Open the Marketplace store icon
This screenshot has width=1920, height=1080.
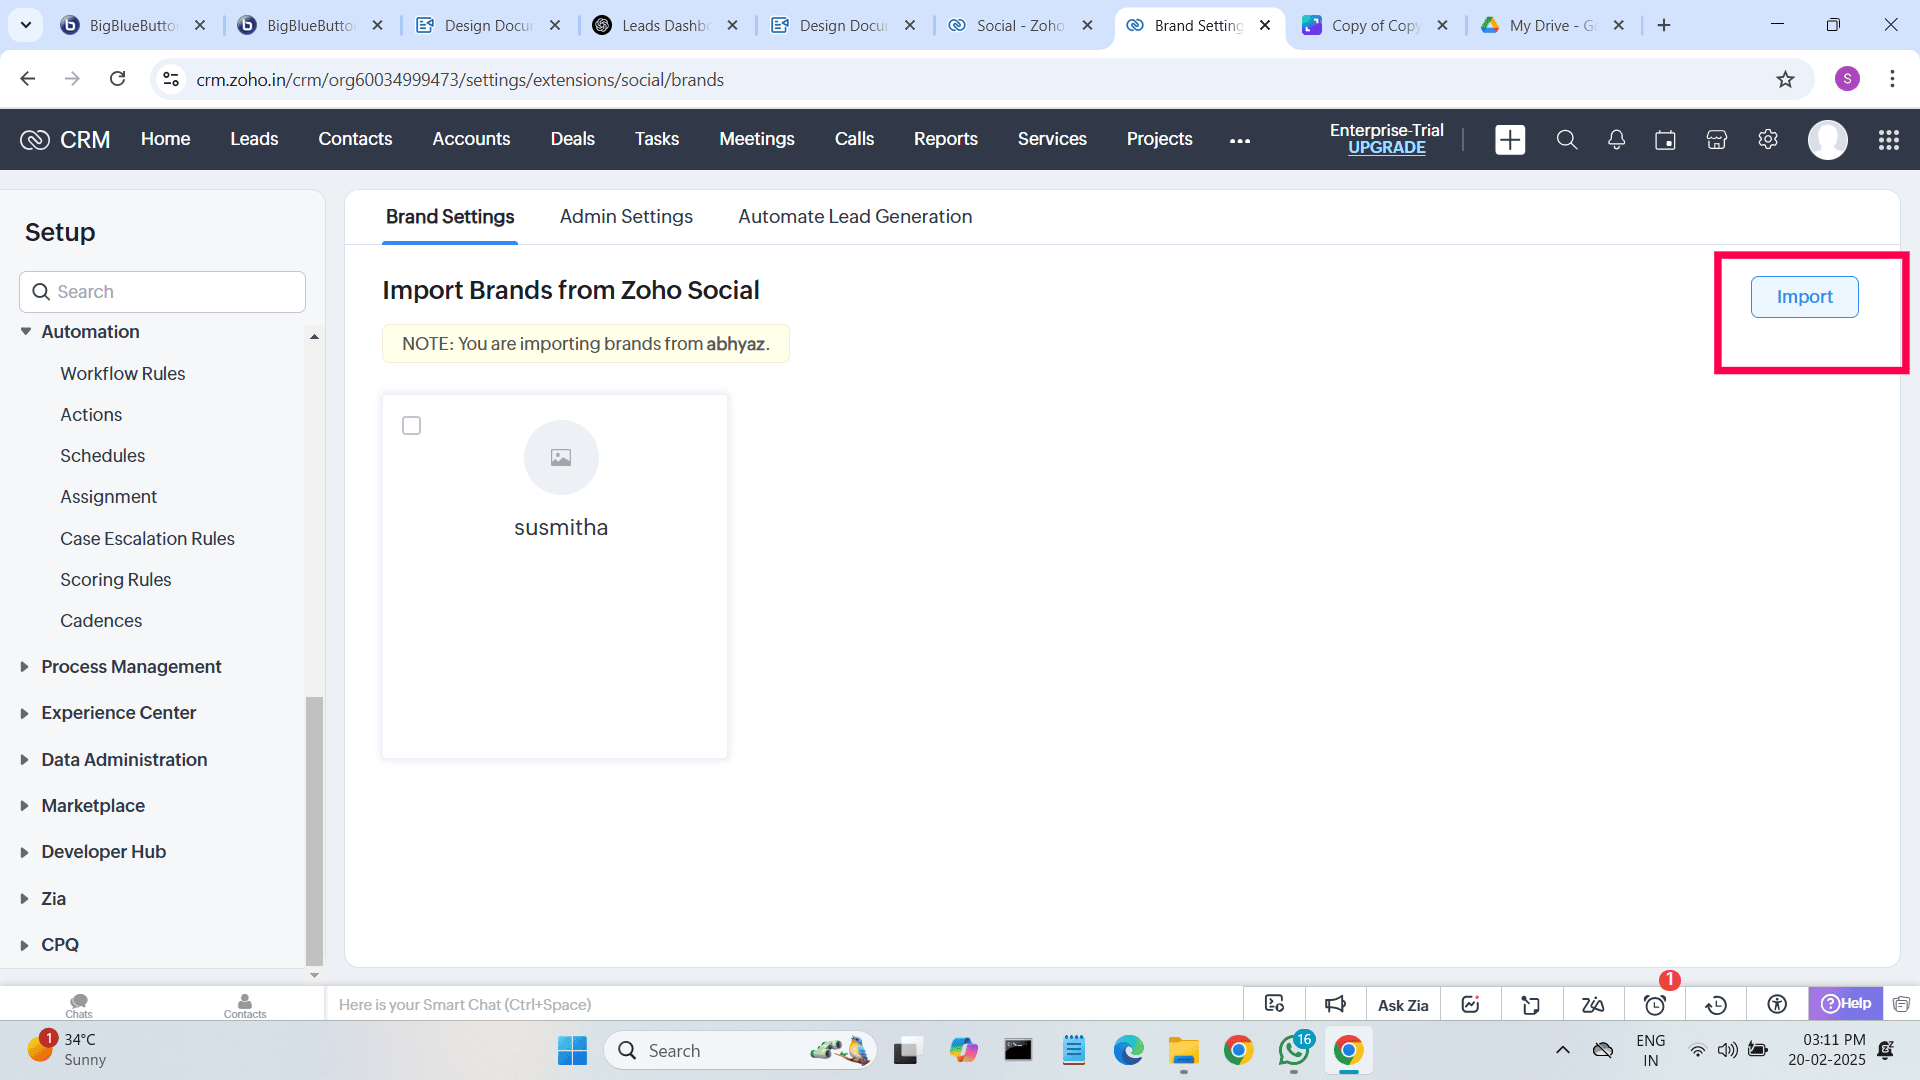[1717, 140]
